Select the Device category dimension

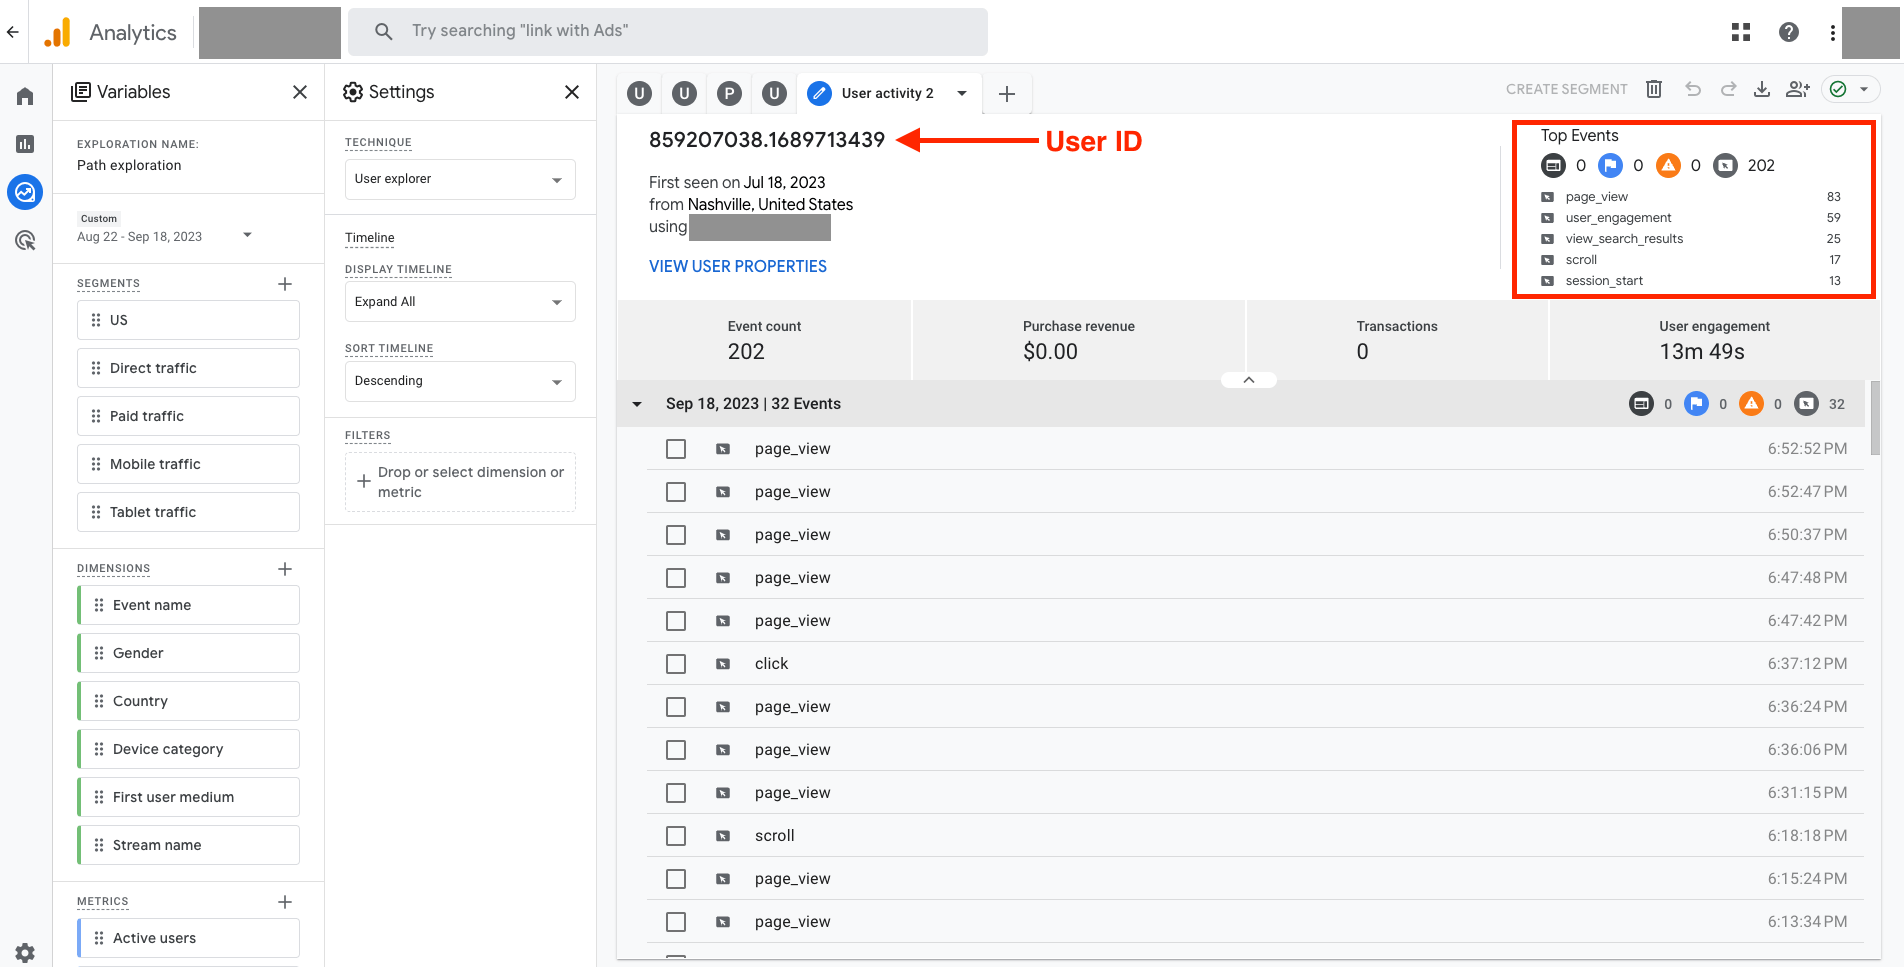point(188,749)
